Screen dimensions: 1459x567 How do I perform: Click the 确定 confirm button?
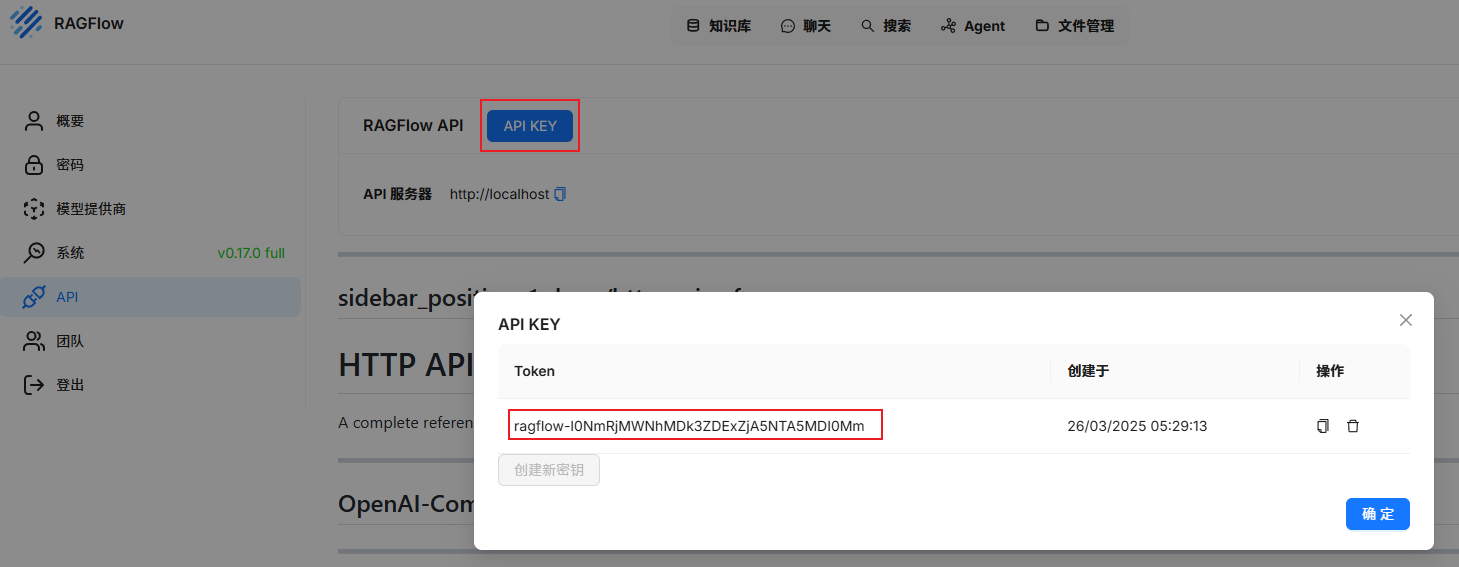tap(1378, 514)
